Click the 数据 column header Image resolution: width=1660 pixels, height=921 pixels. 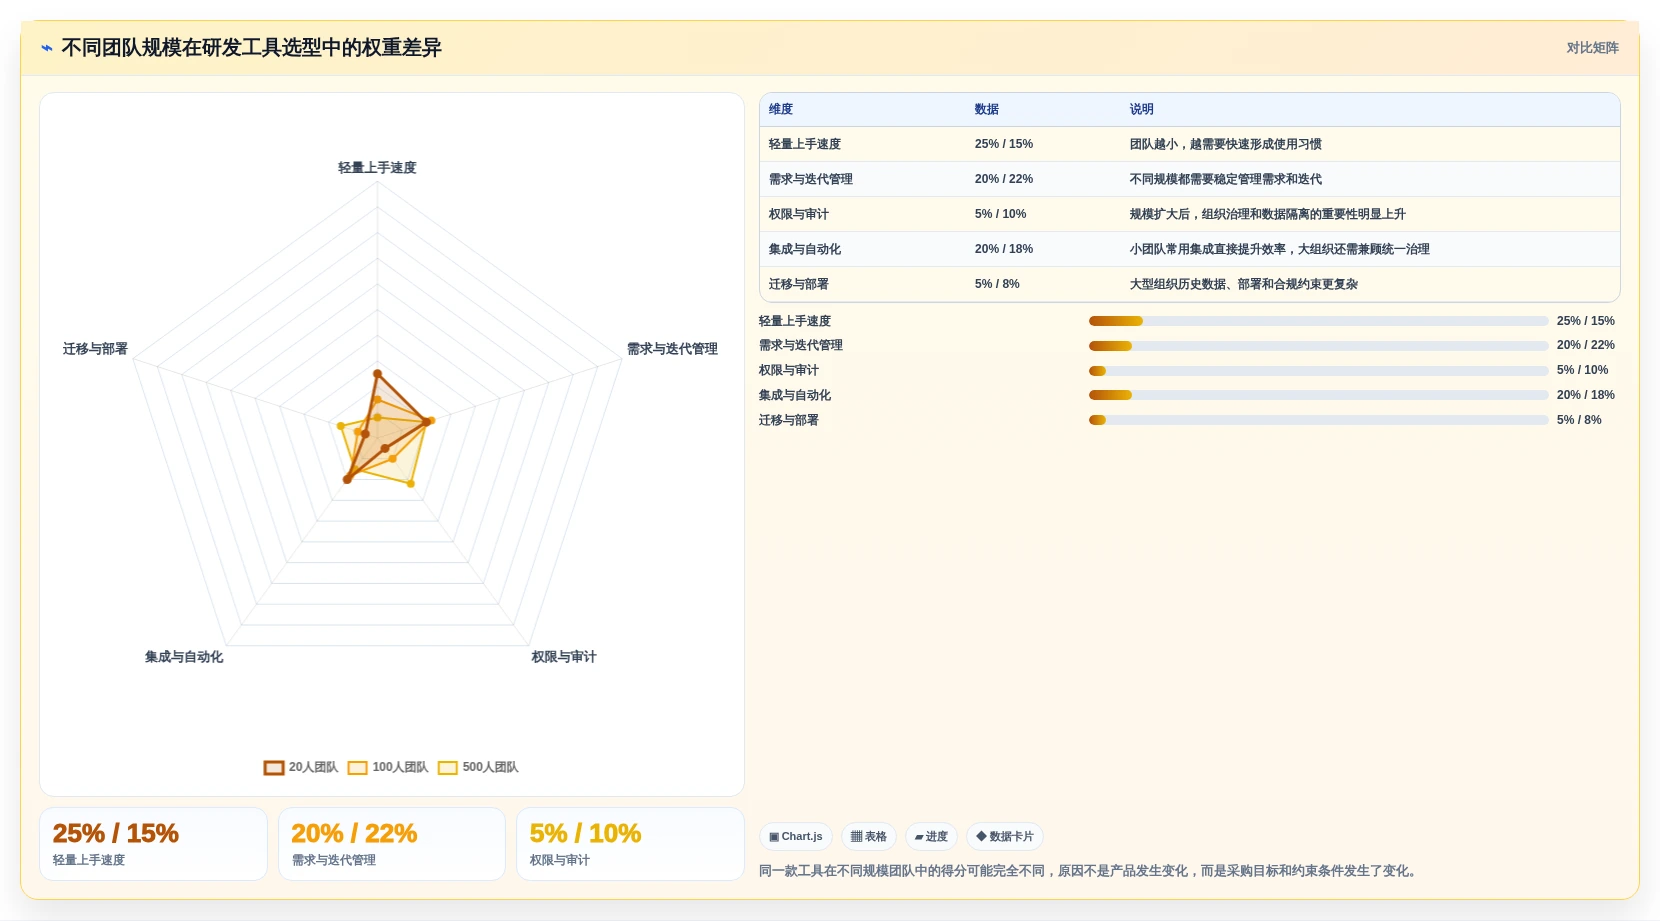click(x=987, y=109)
